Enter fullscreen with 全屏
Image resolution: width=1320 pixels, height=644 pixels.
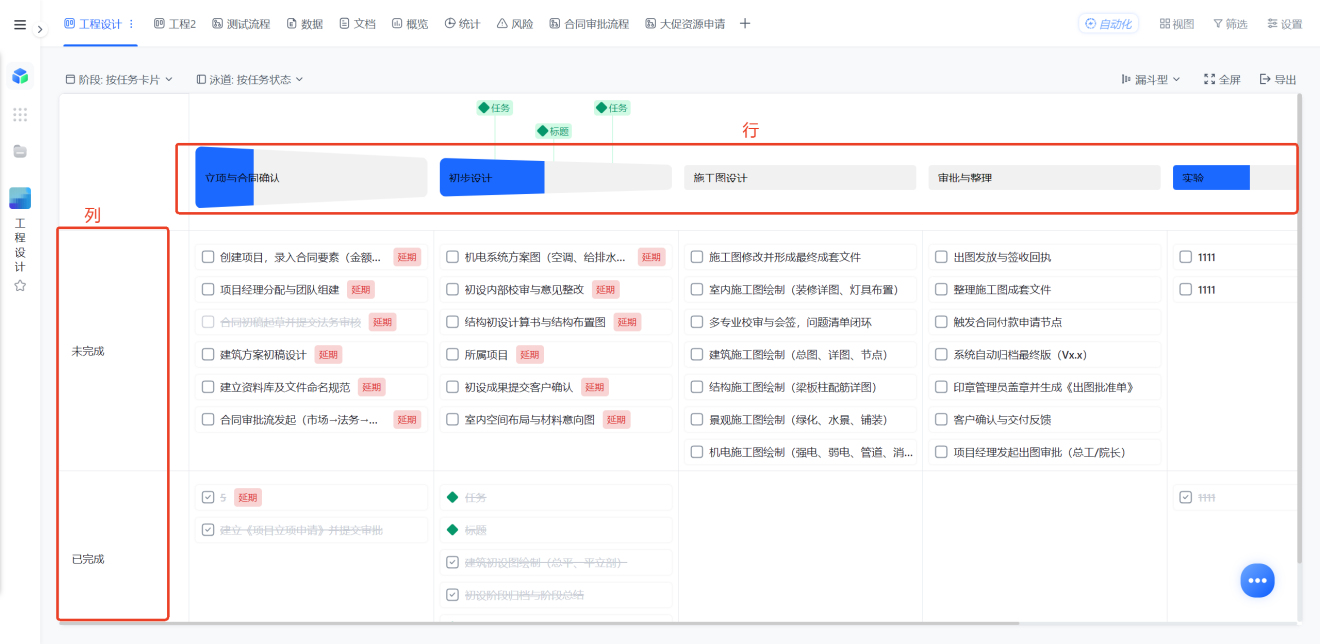pos(1222,79)
